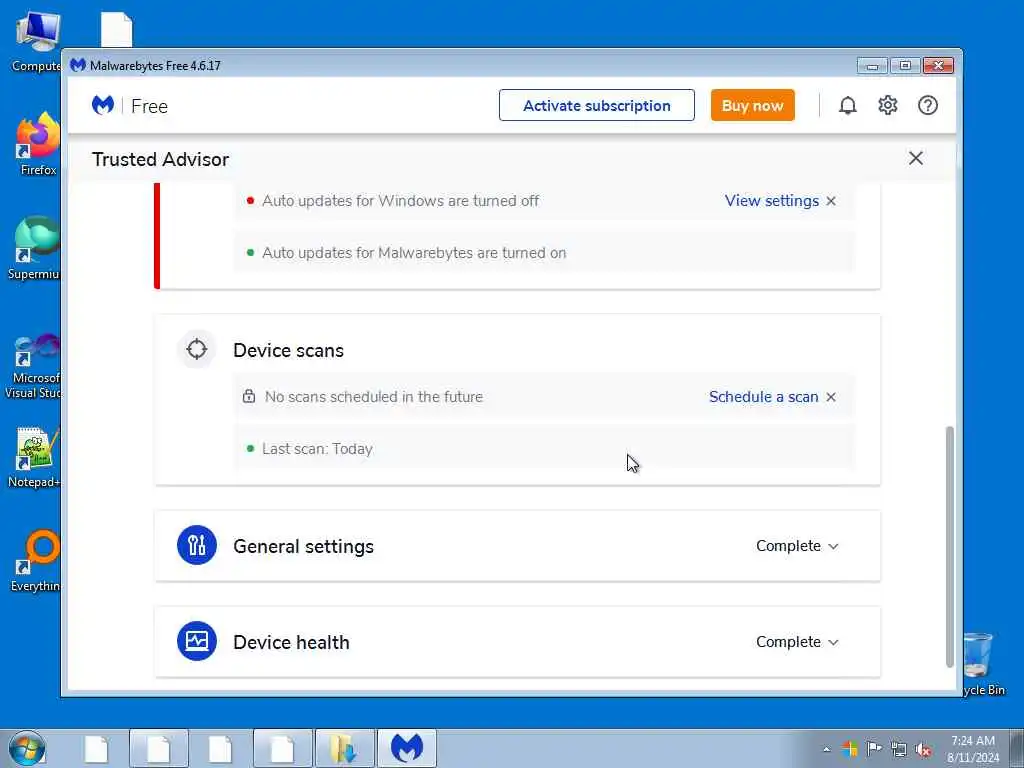Select the Recycle Bin desktop icon
The width and height of the screenshot is (1024, 768).
pos(982,663)
